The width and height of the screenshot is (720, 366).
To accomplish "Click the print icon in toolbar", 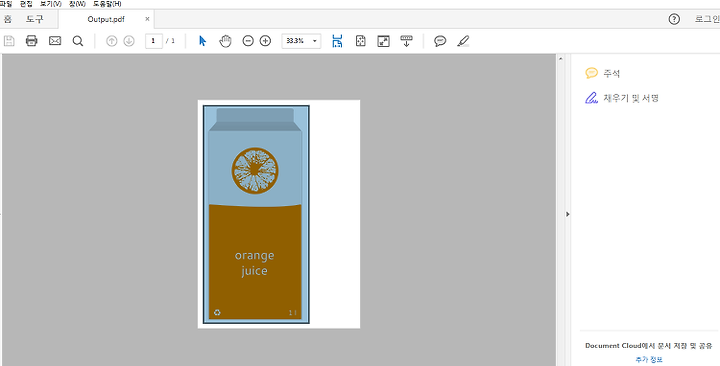I will pyautogui.click(x=31, y=41).
